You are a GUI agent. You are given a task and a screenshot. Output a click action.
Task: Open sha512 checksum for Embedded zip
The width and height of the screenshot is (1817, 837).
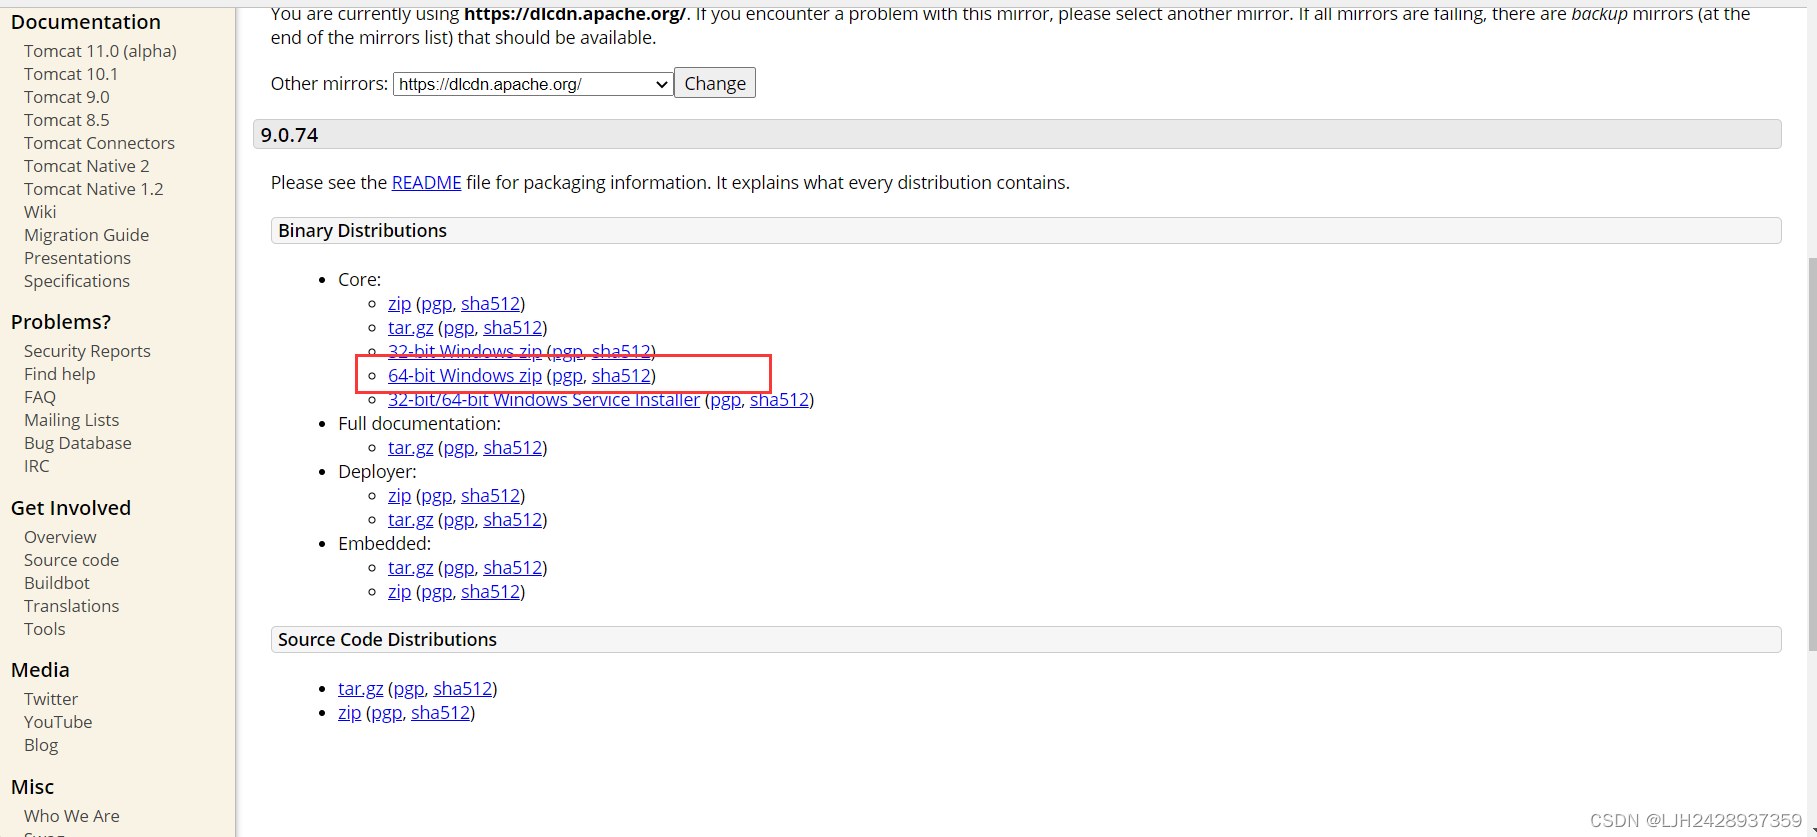(x=491, y=592)
